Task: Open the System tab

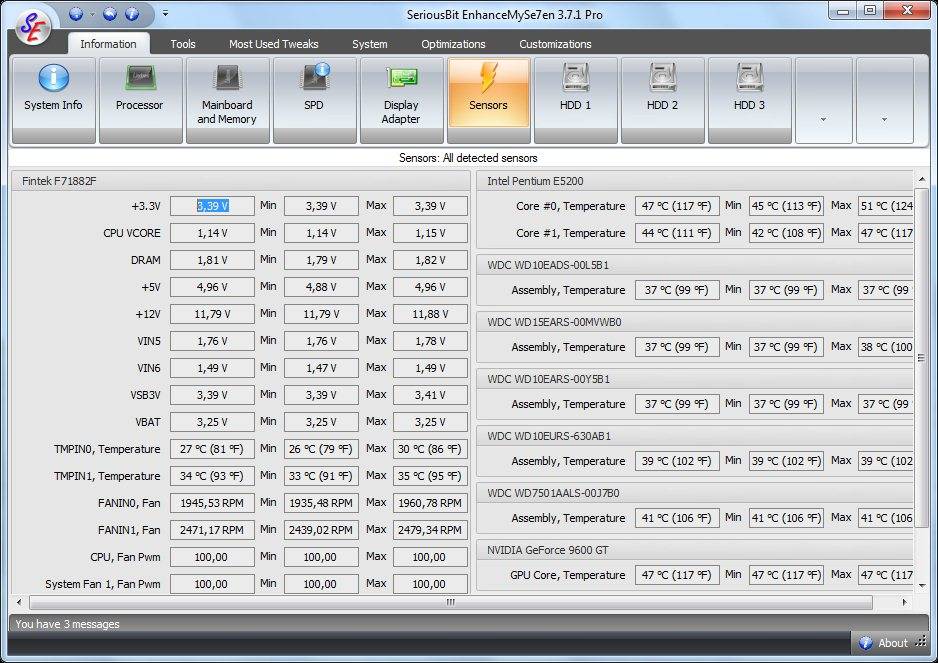Action: [370, 44]
